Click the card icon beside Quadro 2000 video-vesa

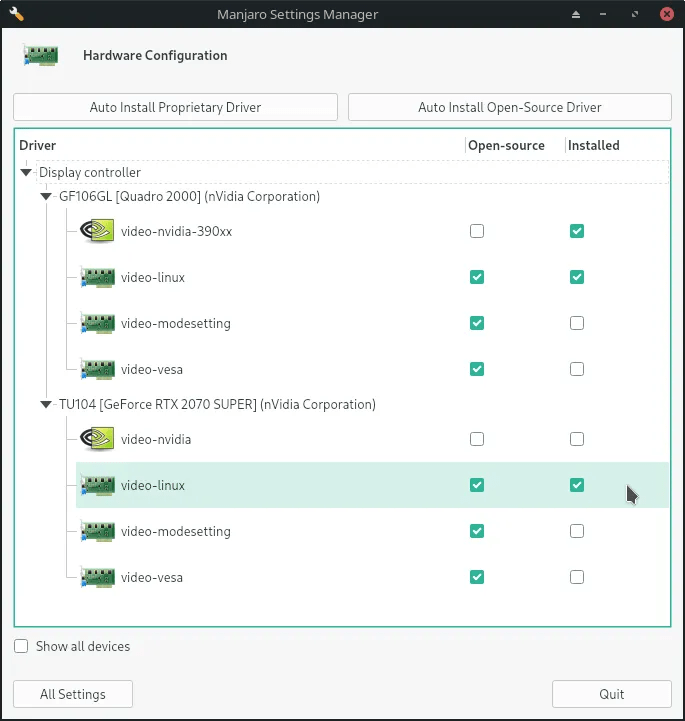97,369
